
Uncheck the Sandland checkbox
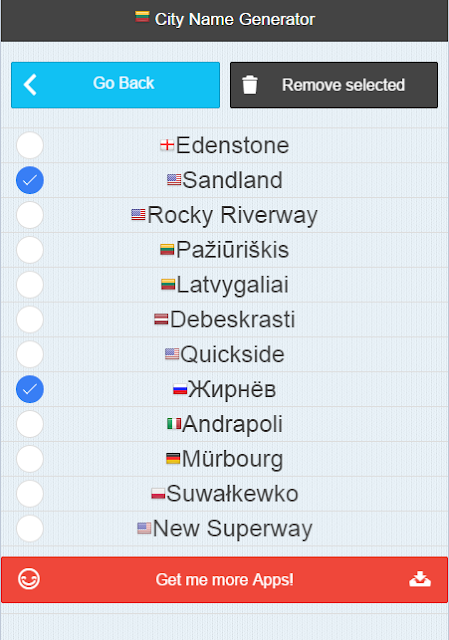tap(30, 180)
